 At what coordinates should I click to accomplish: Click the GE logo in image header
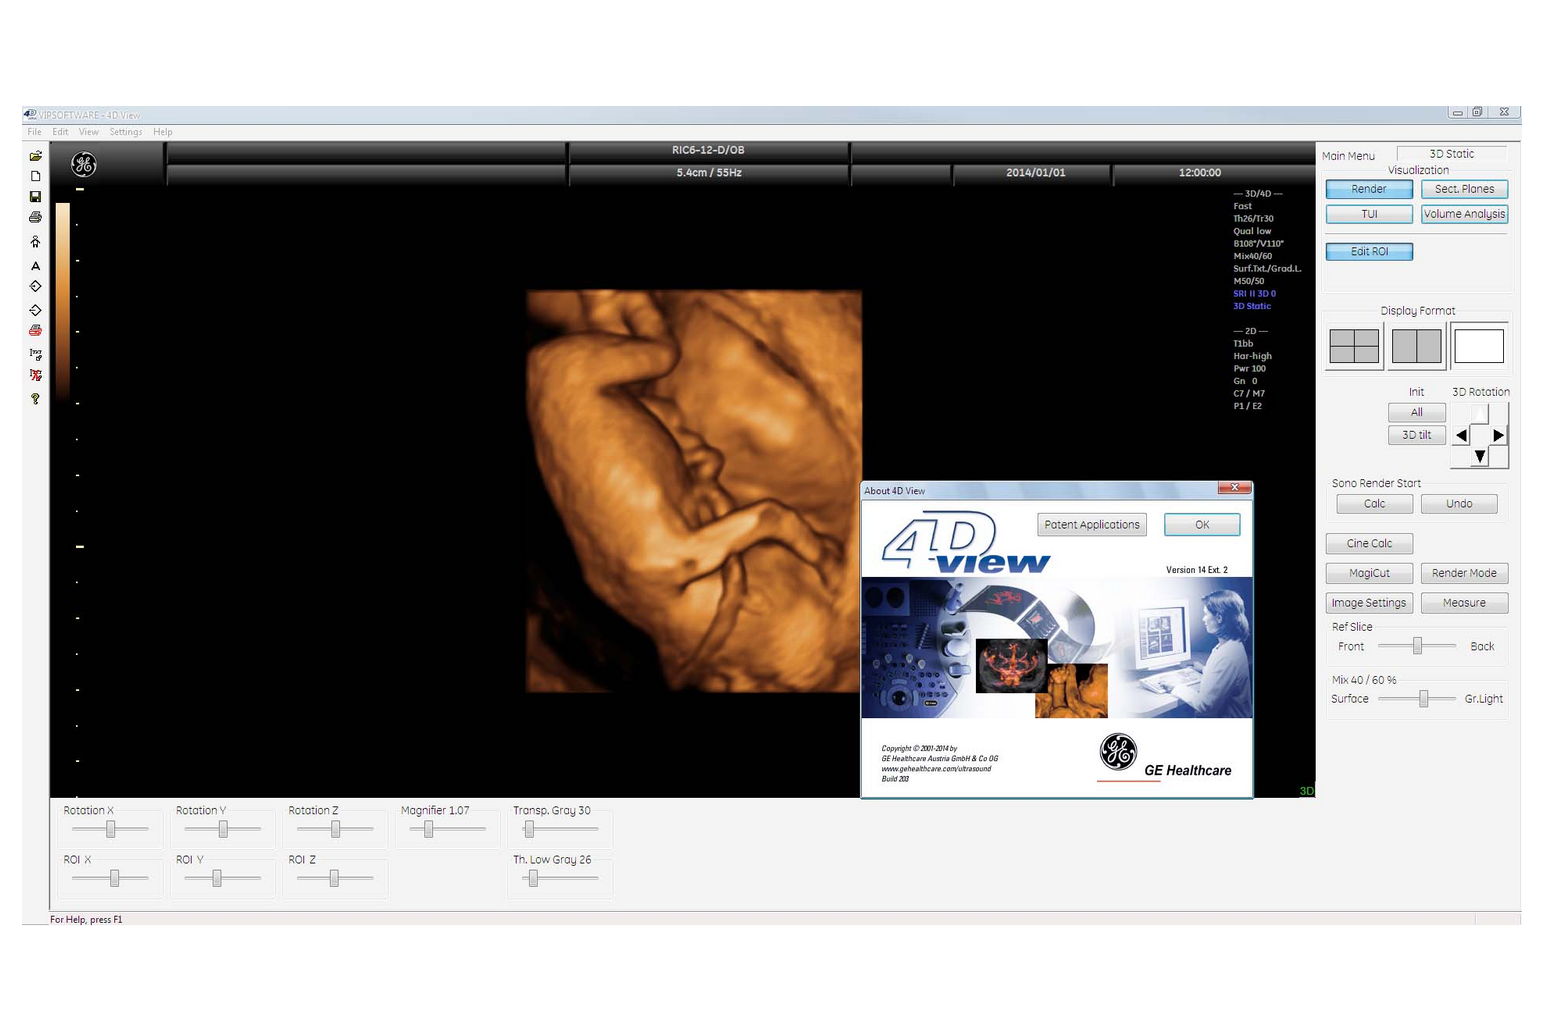[84, 165]
